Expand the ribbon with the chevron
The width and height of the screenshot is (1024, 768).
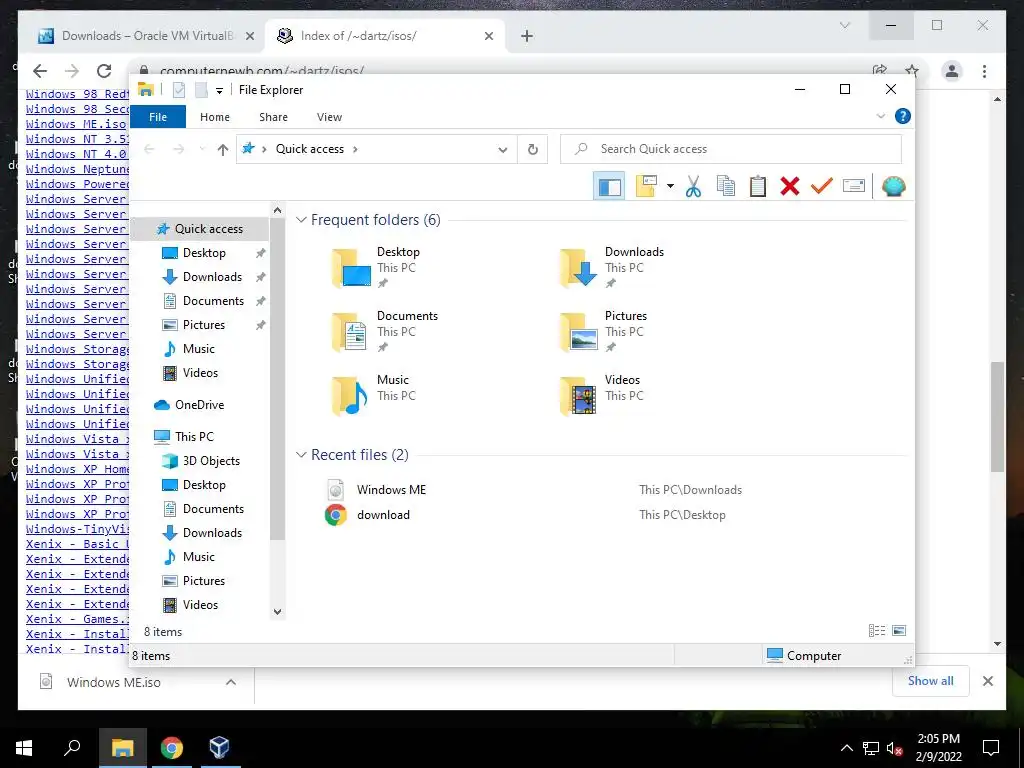(880, 116)
